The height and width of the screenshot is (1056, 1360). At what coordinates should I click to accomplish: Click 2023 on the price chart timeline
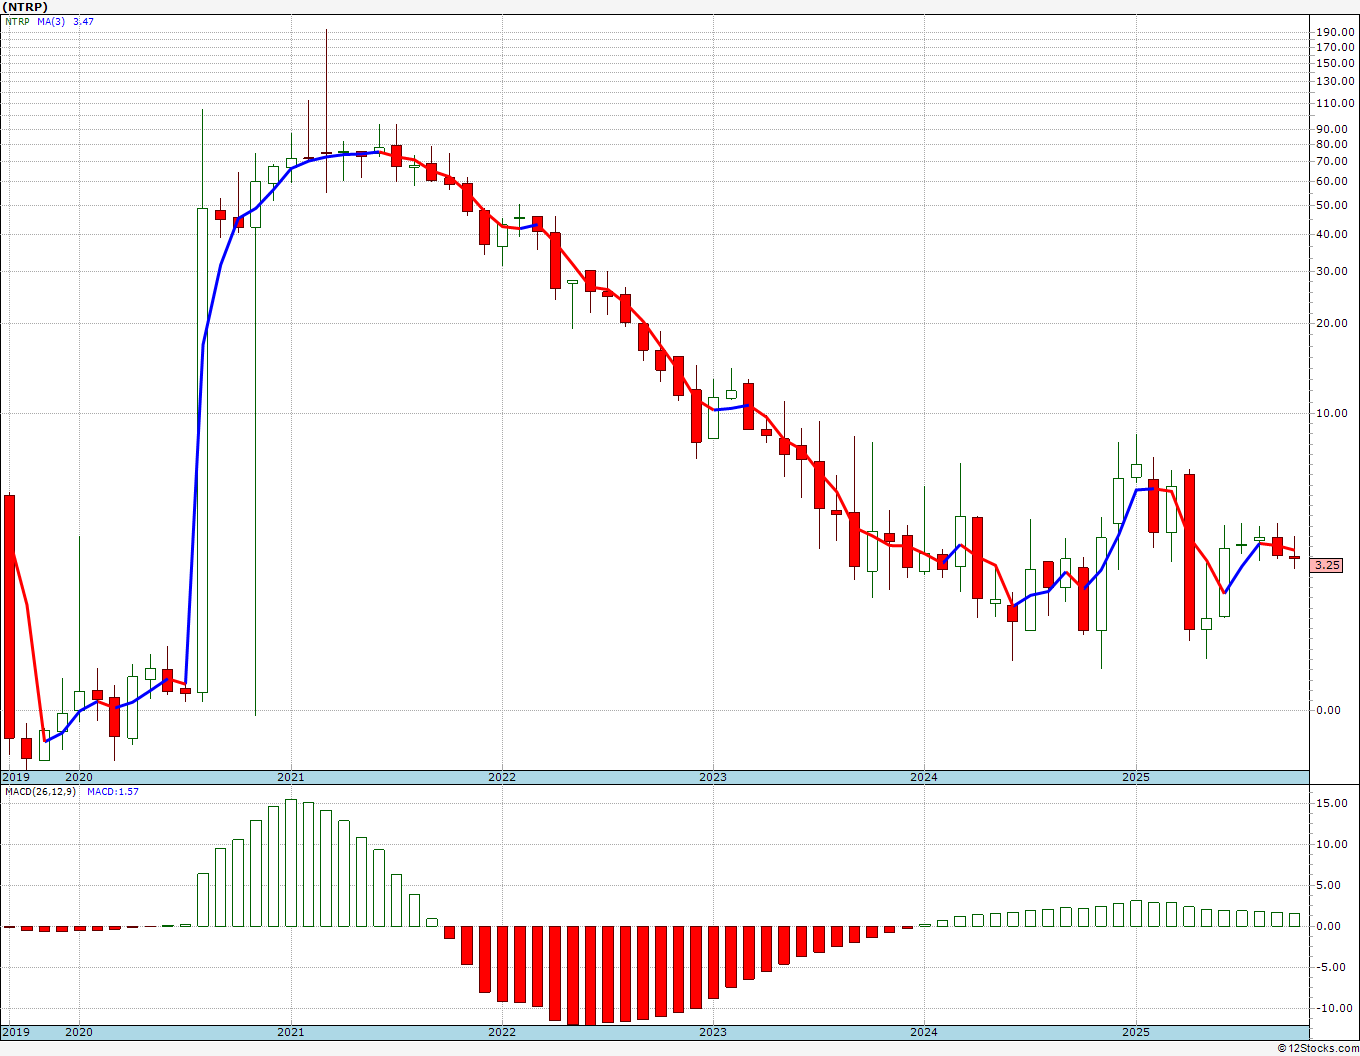(712, 777)
